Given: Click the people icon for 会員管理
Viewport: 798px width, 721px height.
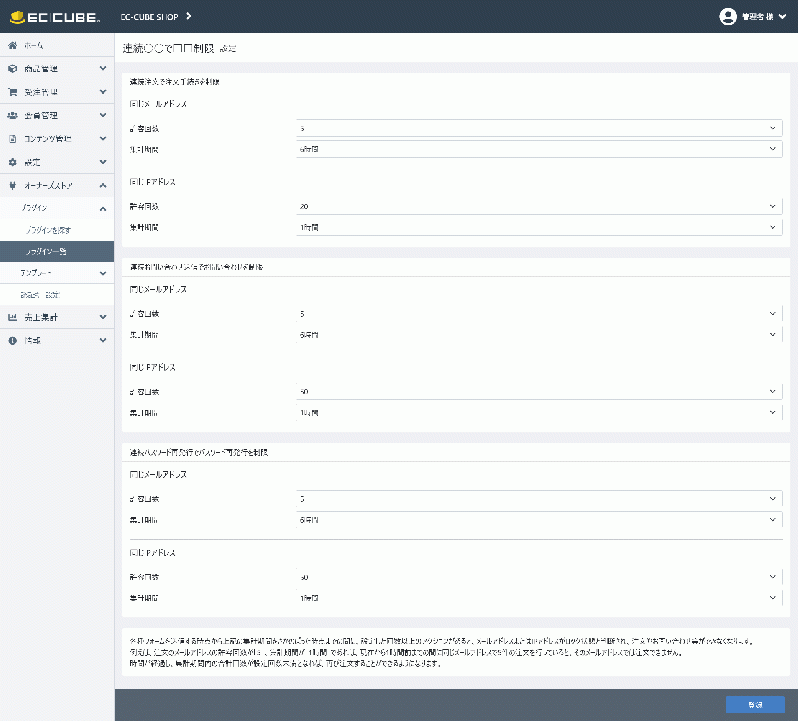Looking at the screenshot, I should [12, 116].
